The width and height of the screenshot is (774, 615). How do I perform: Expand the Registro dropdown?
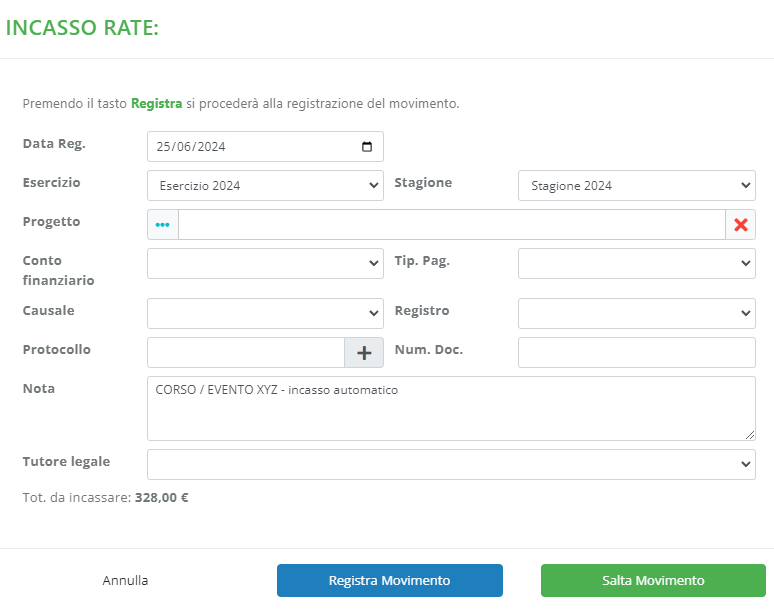(636, 314)
